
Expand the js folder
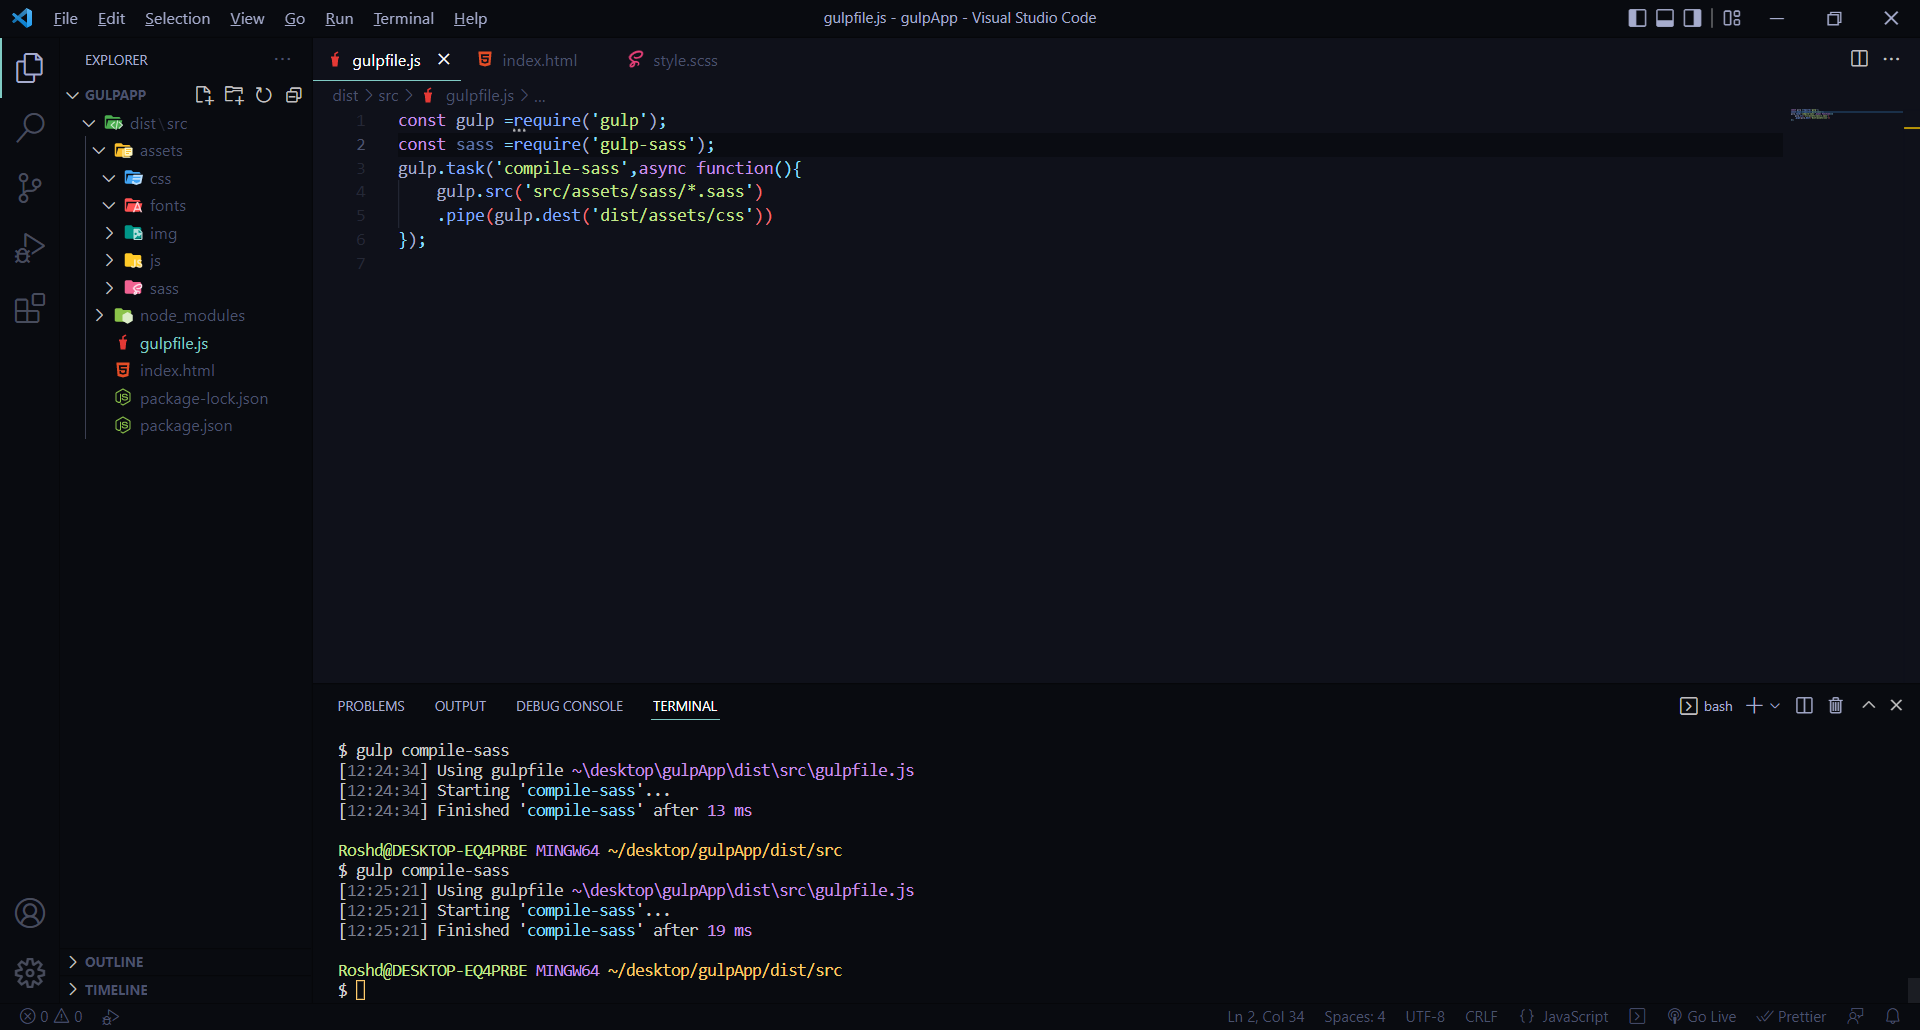(109, 260)
